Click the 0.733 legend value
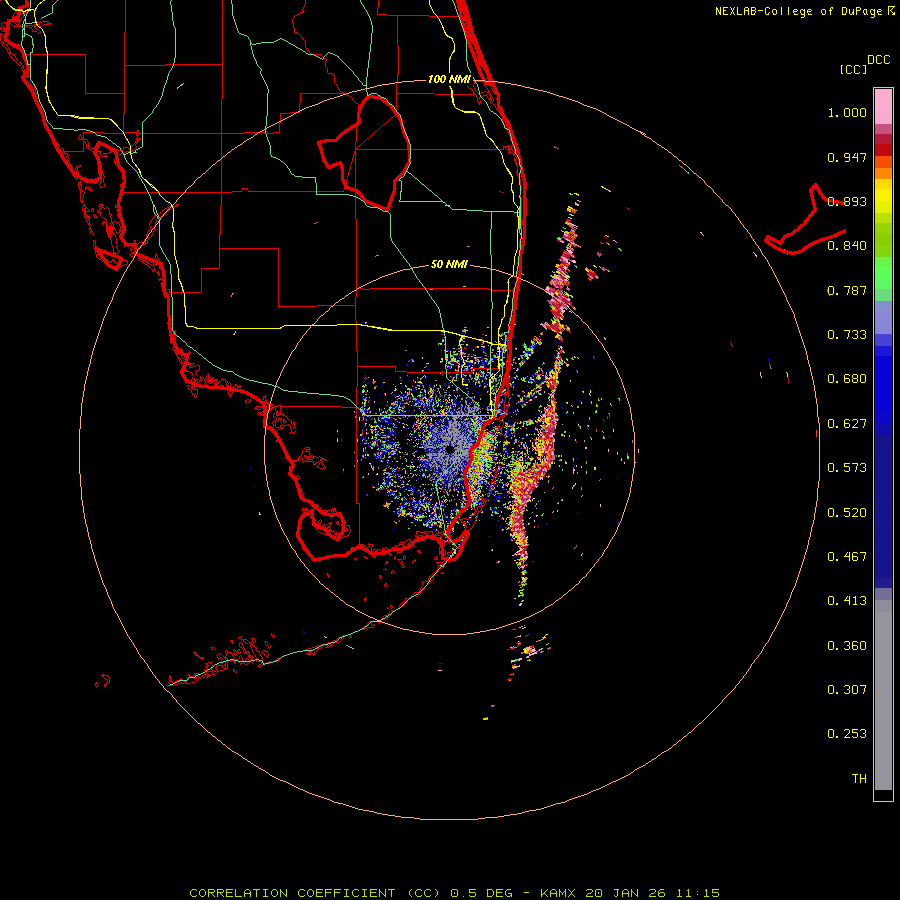 pos(847,335)
